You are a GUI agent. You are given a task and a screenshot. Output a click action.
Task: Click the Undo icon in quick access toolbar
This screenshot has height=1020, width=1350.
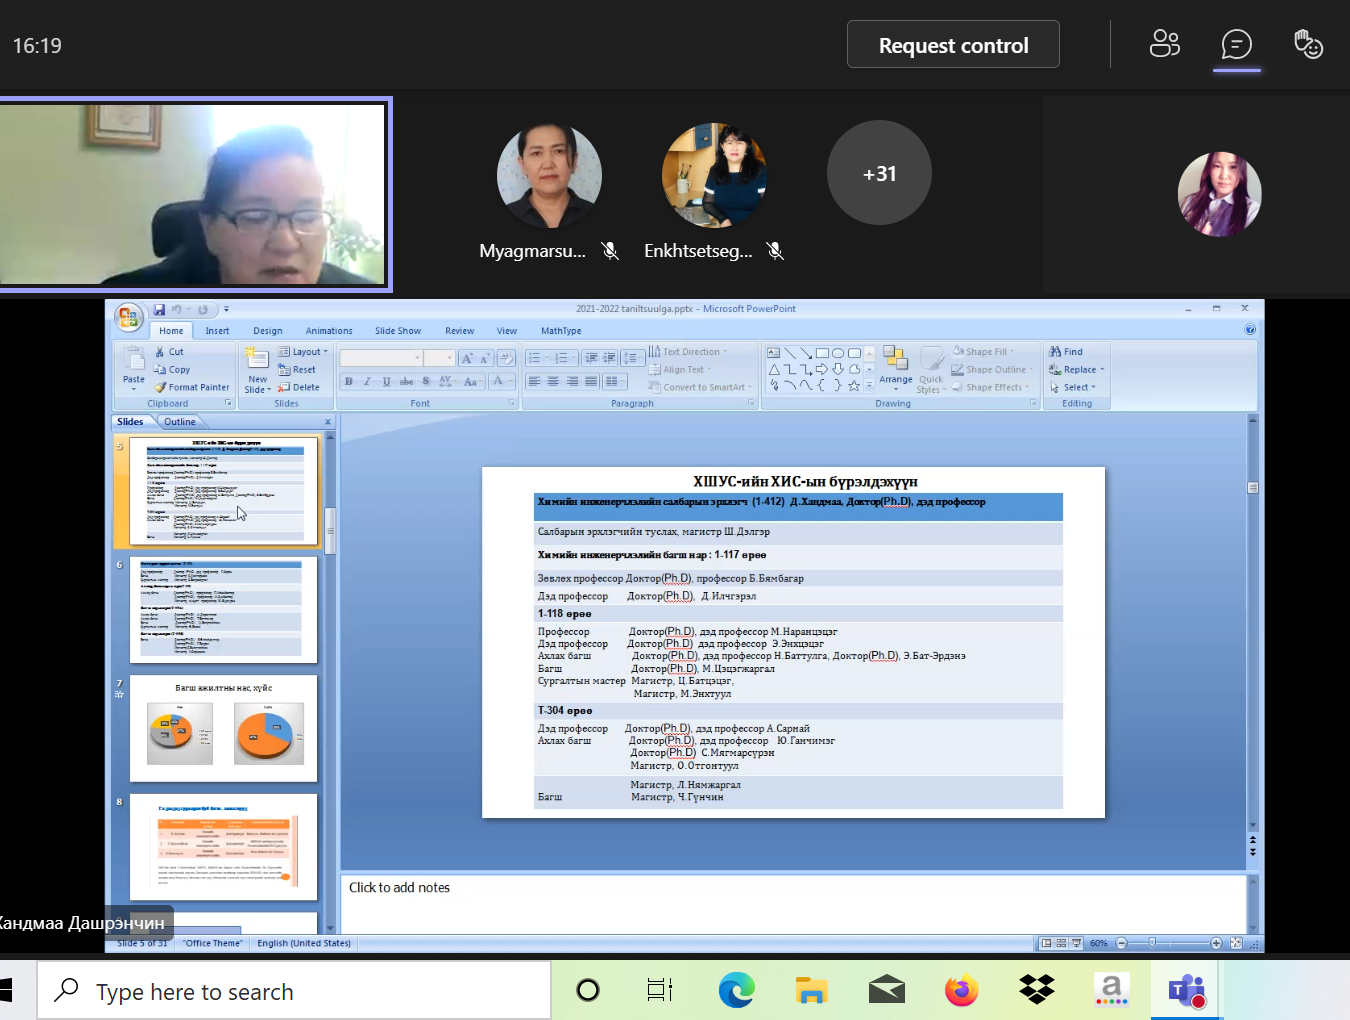[176, 310]
